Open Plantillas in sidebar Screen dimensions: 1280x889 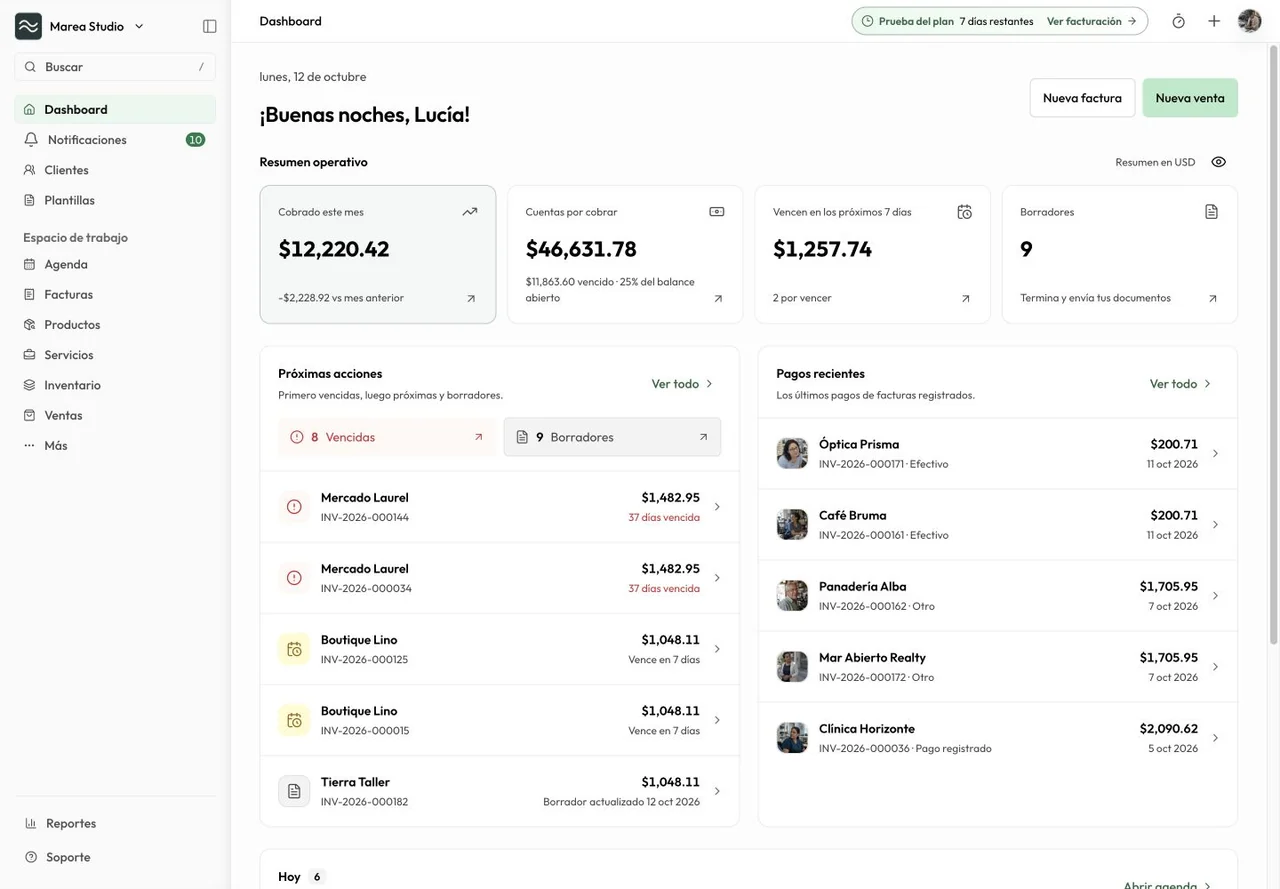coord(115,200)
